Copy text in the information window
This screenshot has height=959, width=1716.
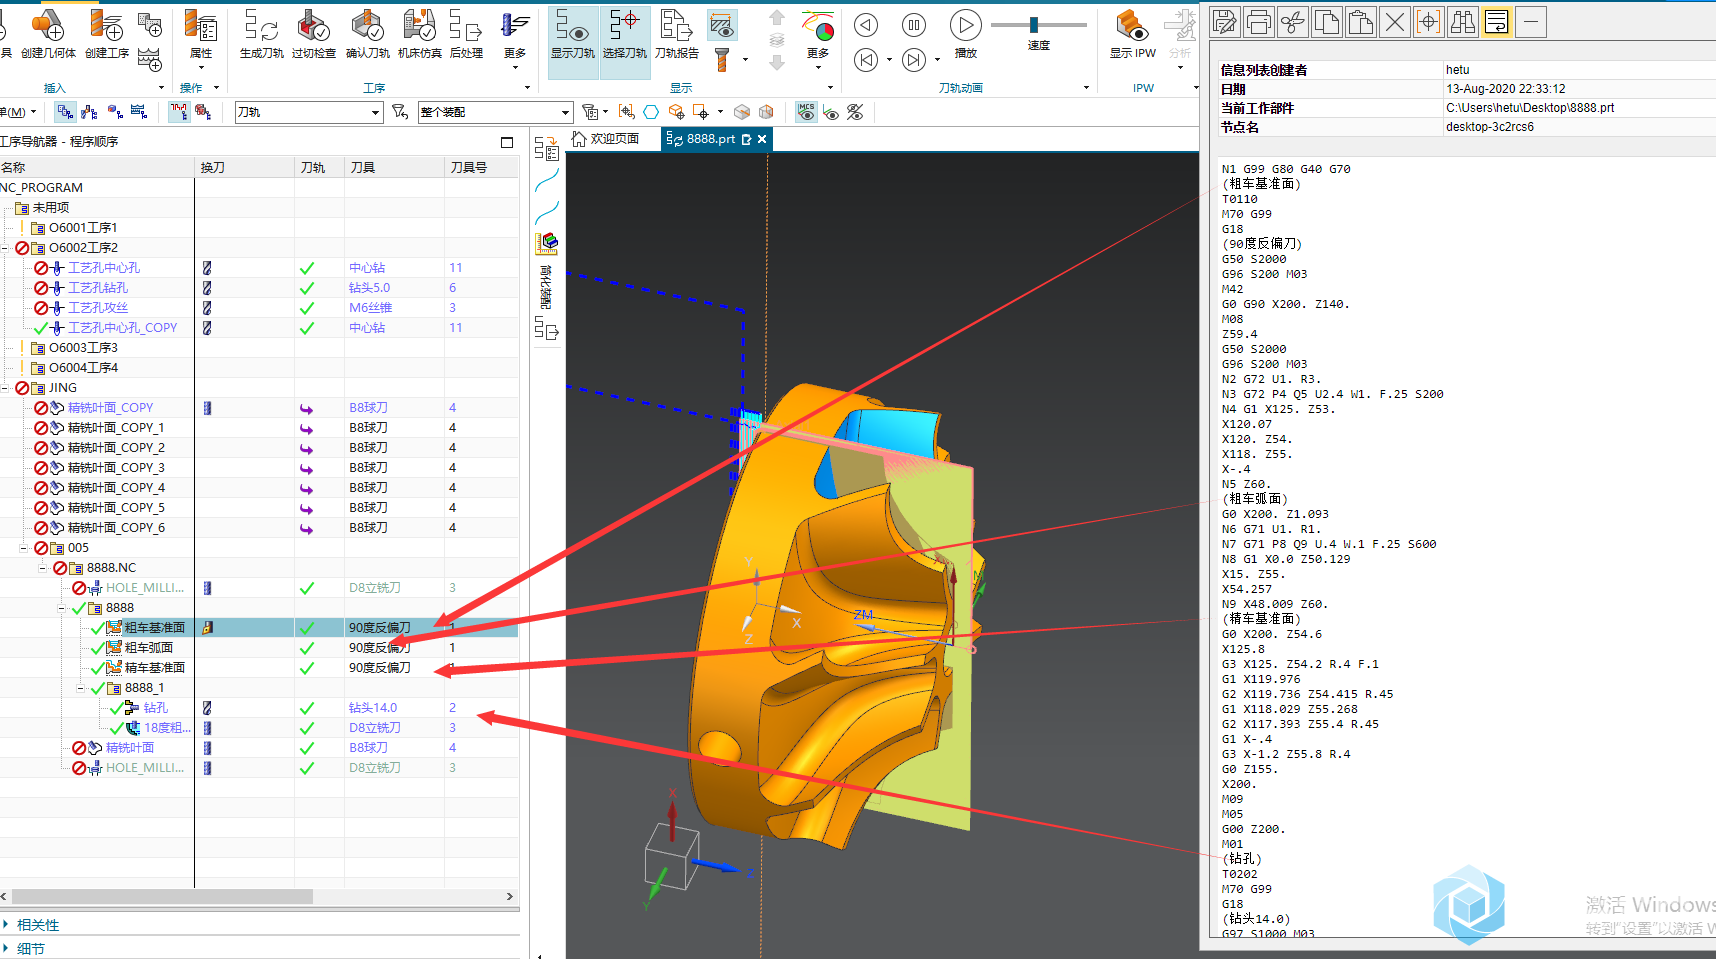[x=1327, y=21]
